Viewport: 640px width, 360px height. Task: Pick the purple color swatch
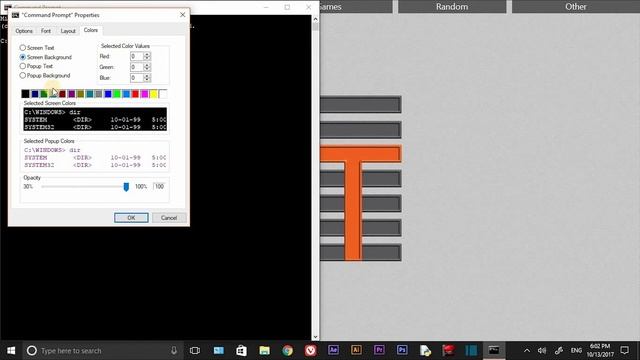[x=71, y=94]
